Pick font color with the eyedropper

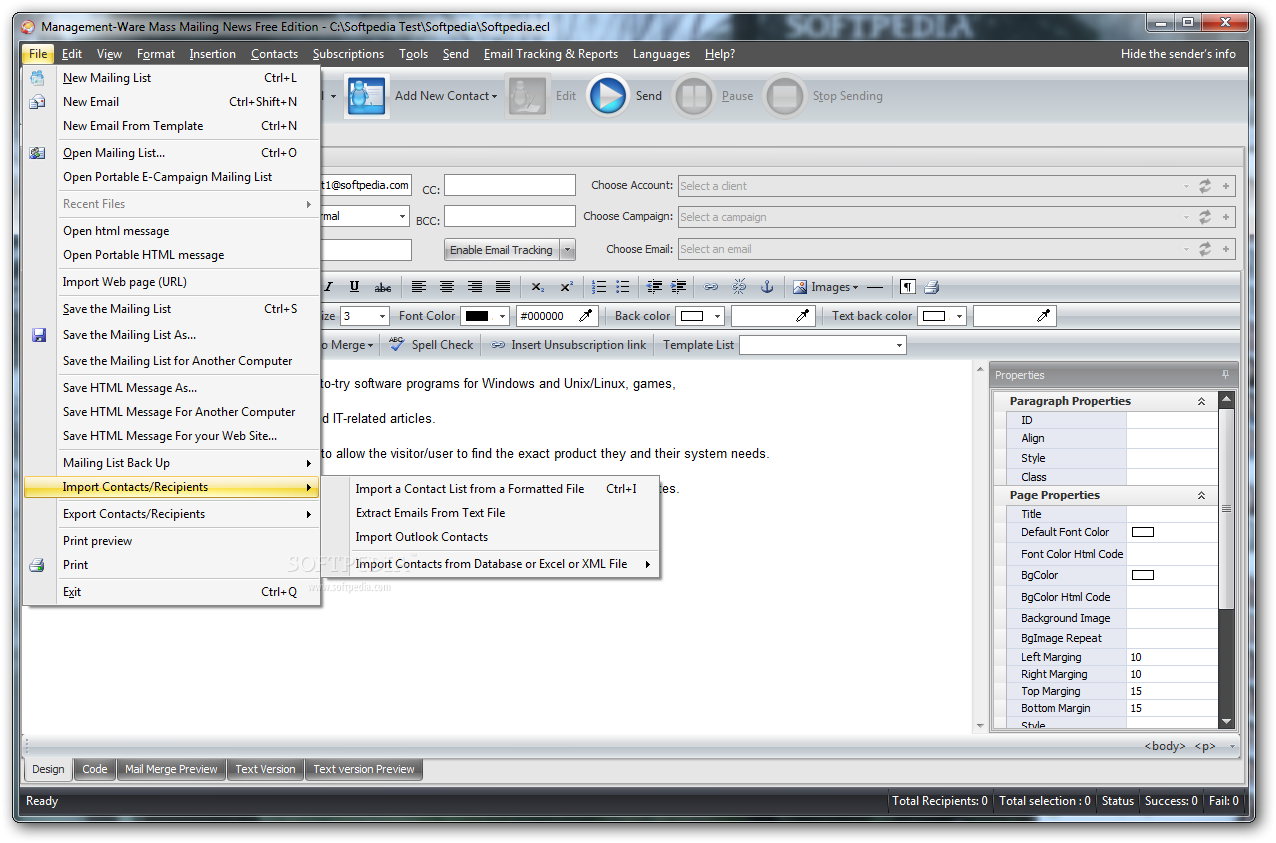[586, 316]
